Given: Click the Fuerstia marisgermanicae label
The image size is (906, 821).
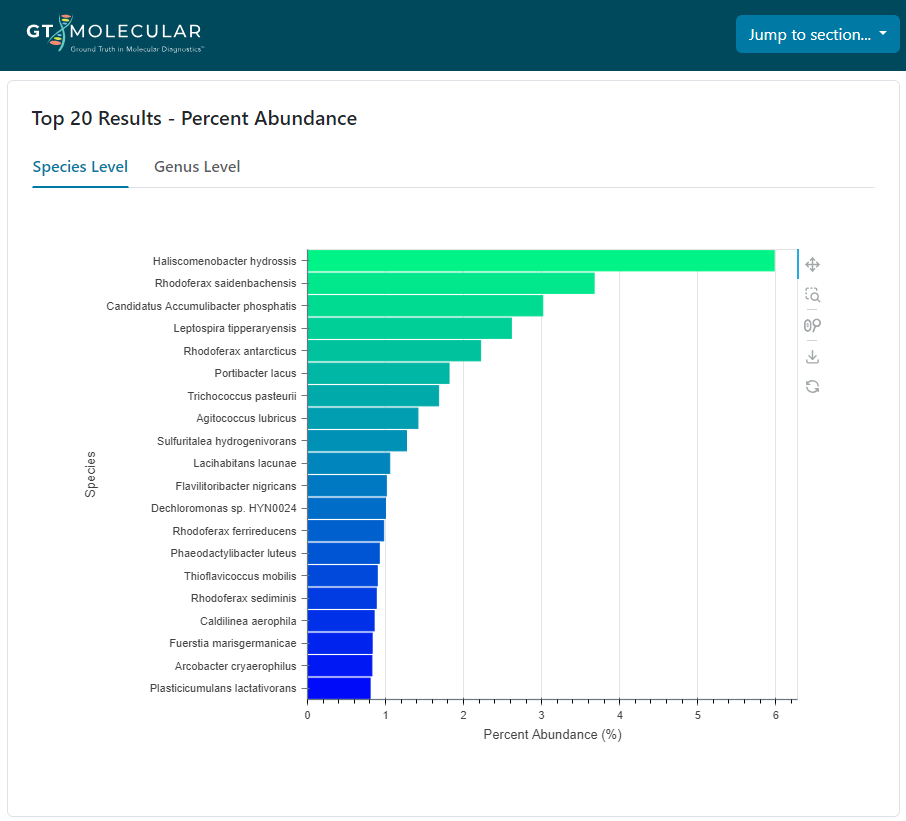Looking at the screenshot, I should [232, 643].
